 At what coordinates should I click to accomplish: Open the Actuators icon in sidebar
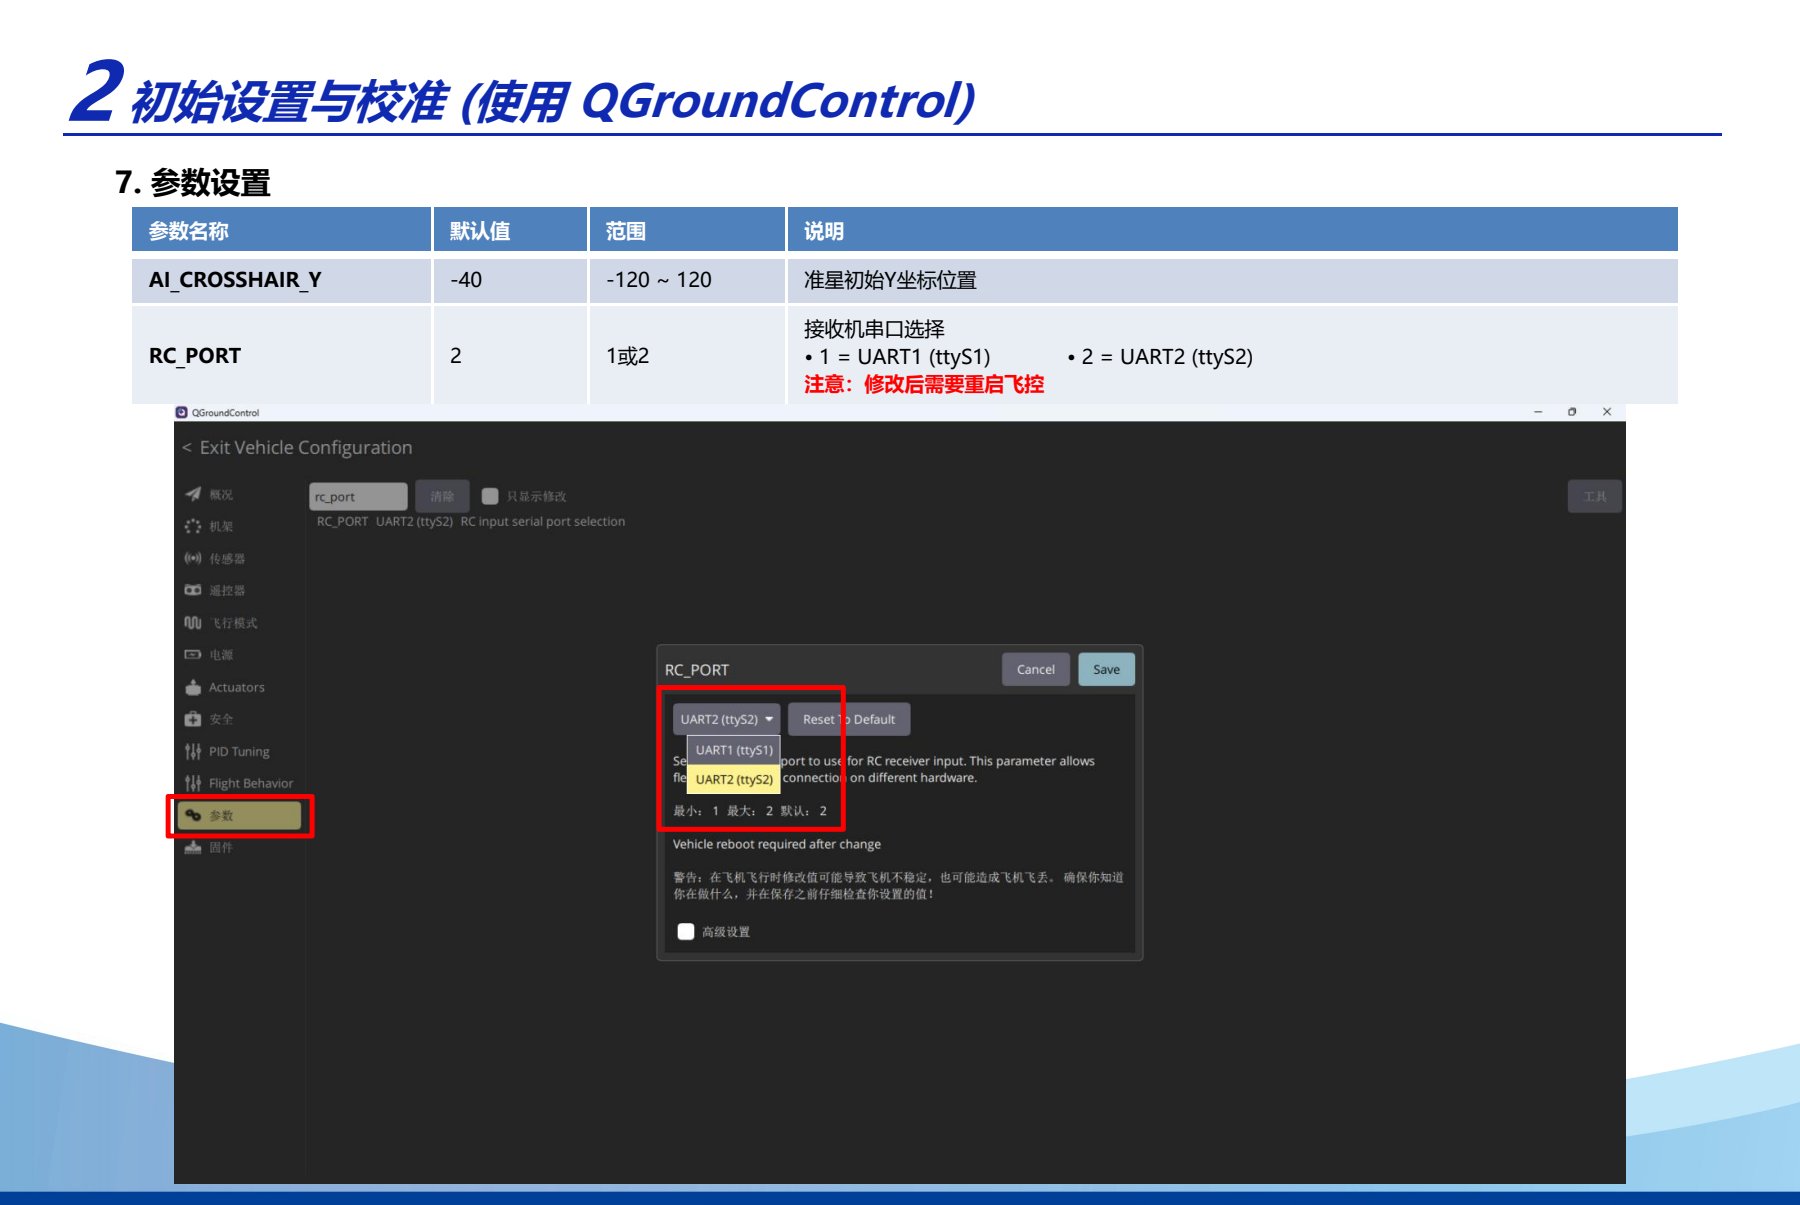click(x=193, y=687)
